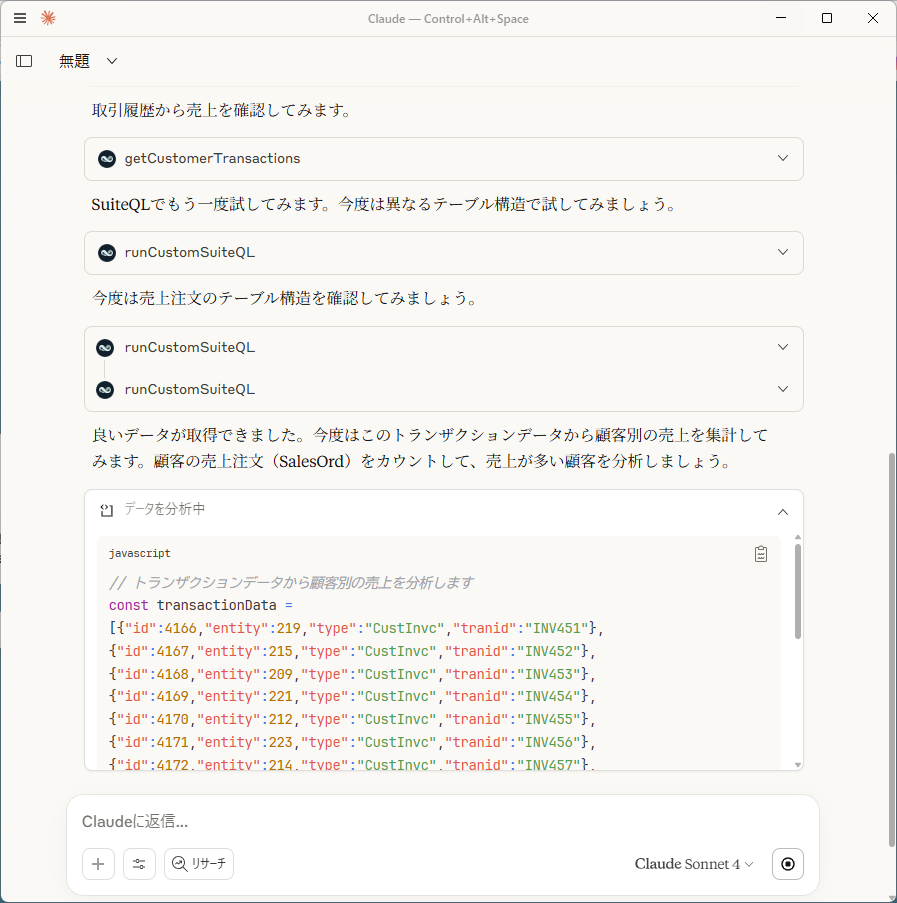Click the main conversation scrollbar
This screenshot has width=897, height=903.
pos(892,650)
